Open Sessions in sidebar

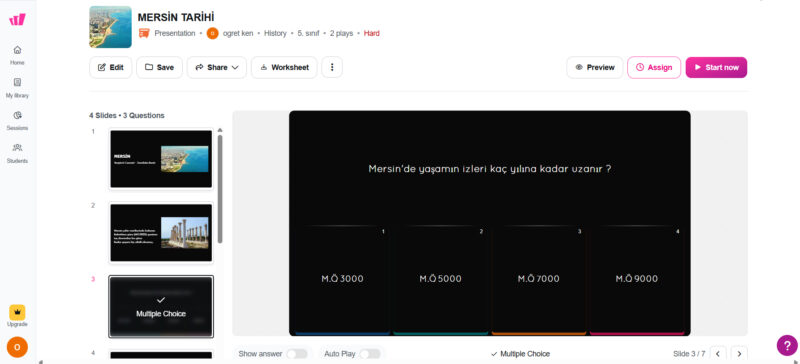[x=17, y=120]
